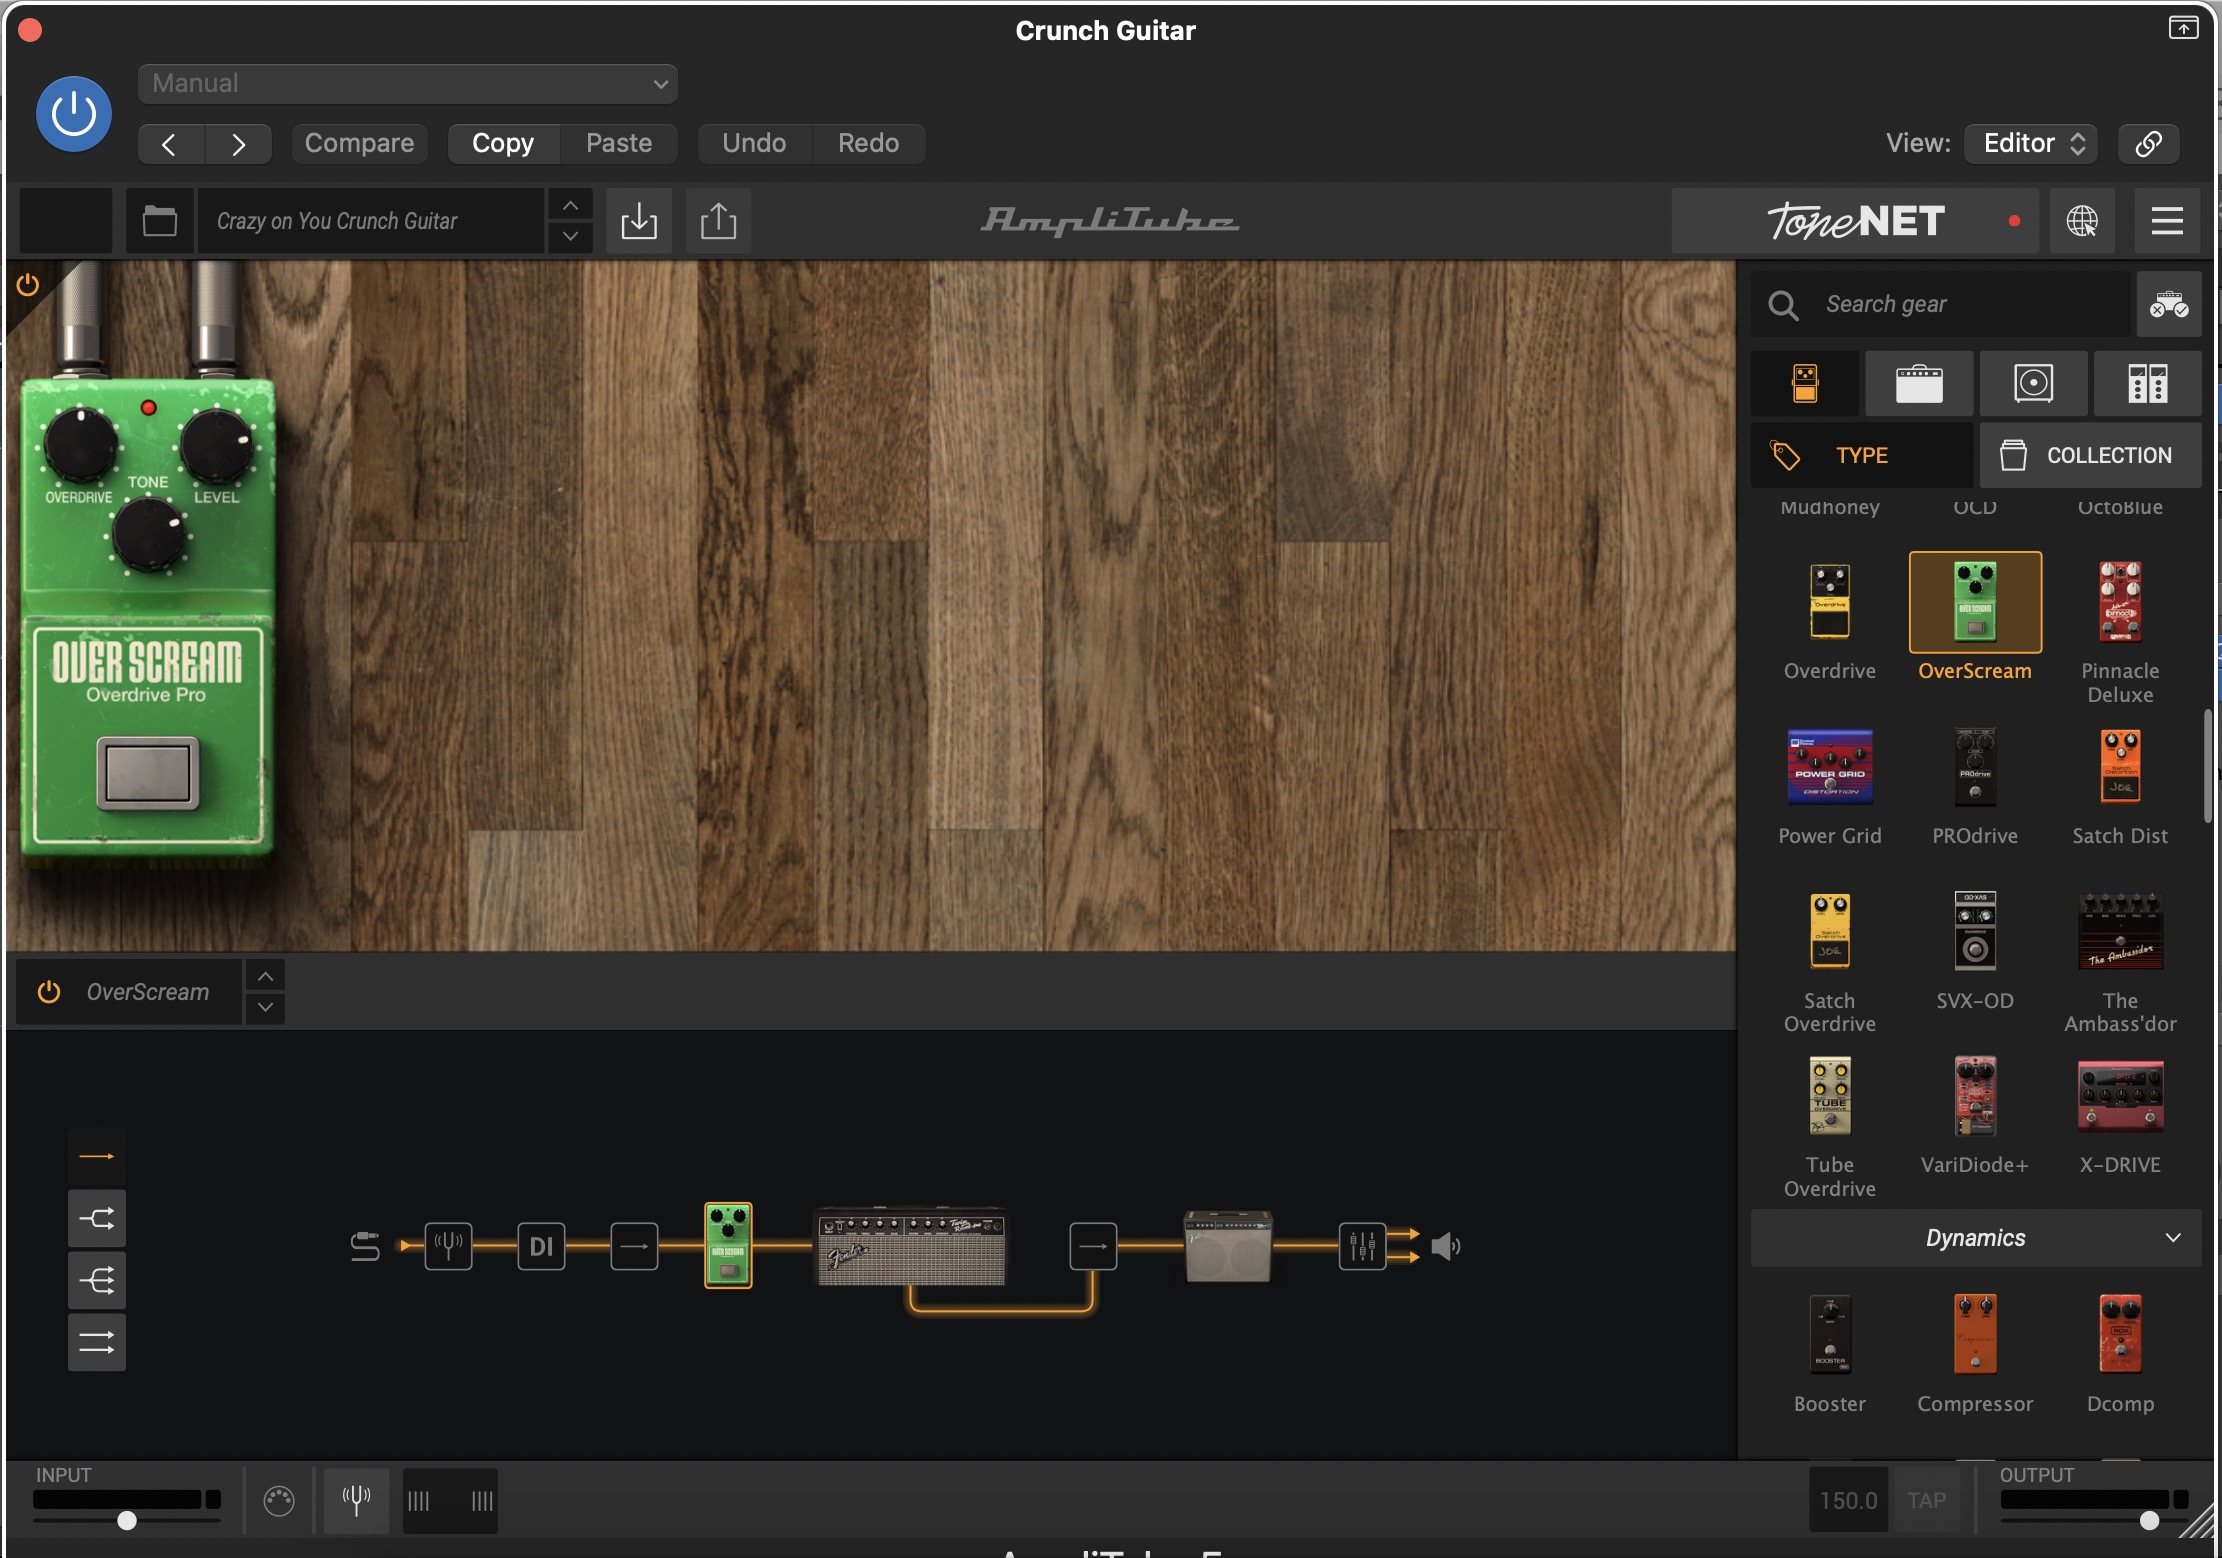Open the View Editor dropdown

tap(2031, 143)
